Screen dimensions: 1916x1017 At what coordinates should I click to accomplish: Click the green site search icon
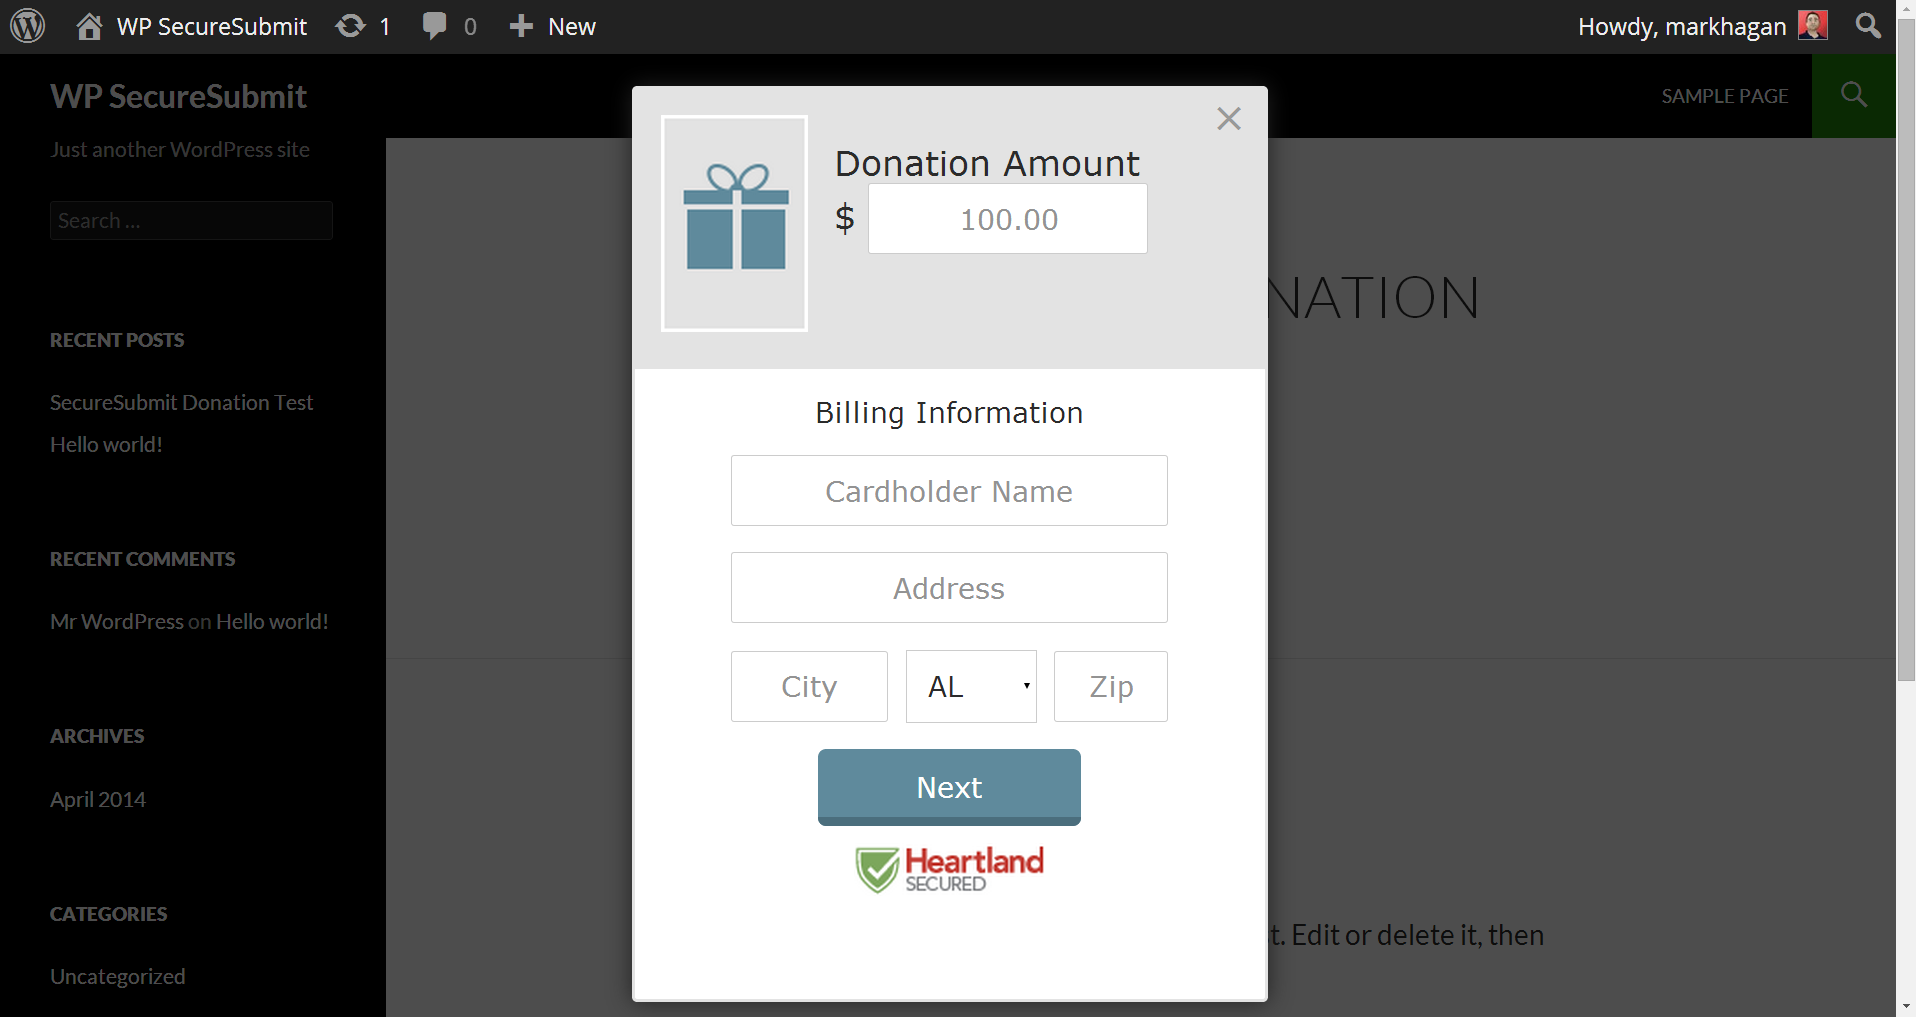1854,96
